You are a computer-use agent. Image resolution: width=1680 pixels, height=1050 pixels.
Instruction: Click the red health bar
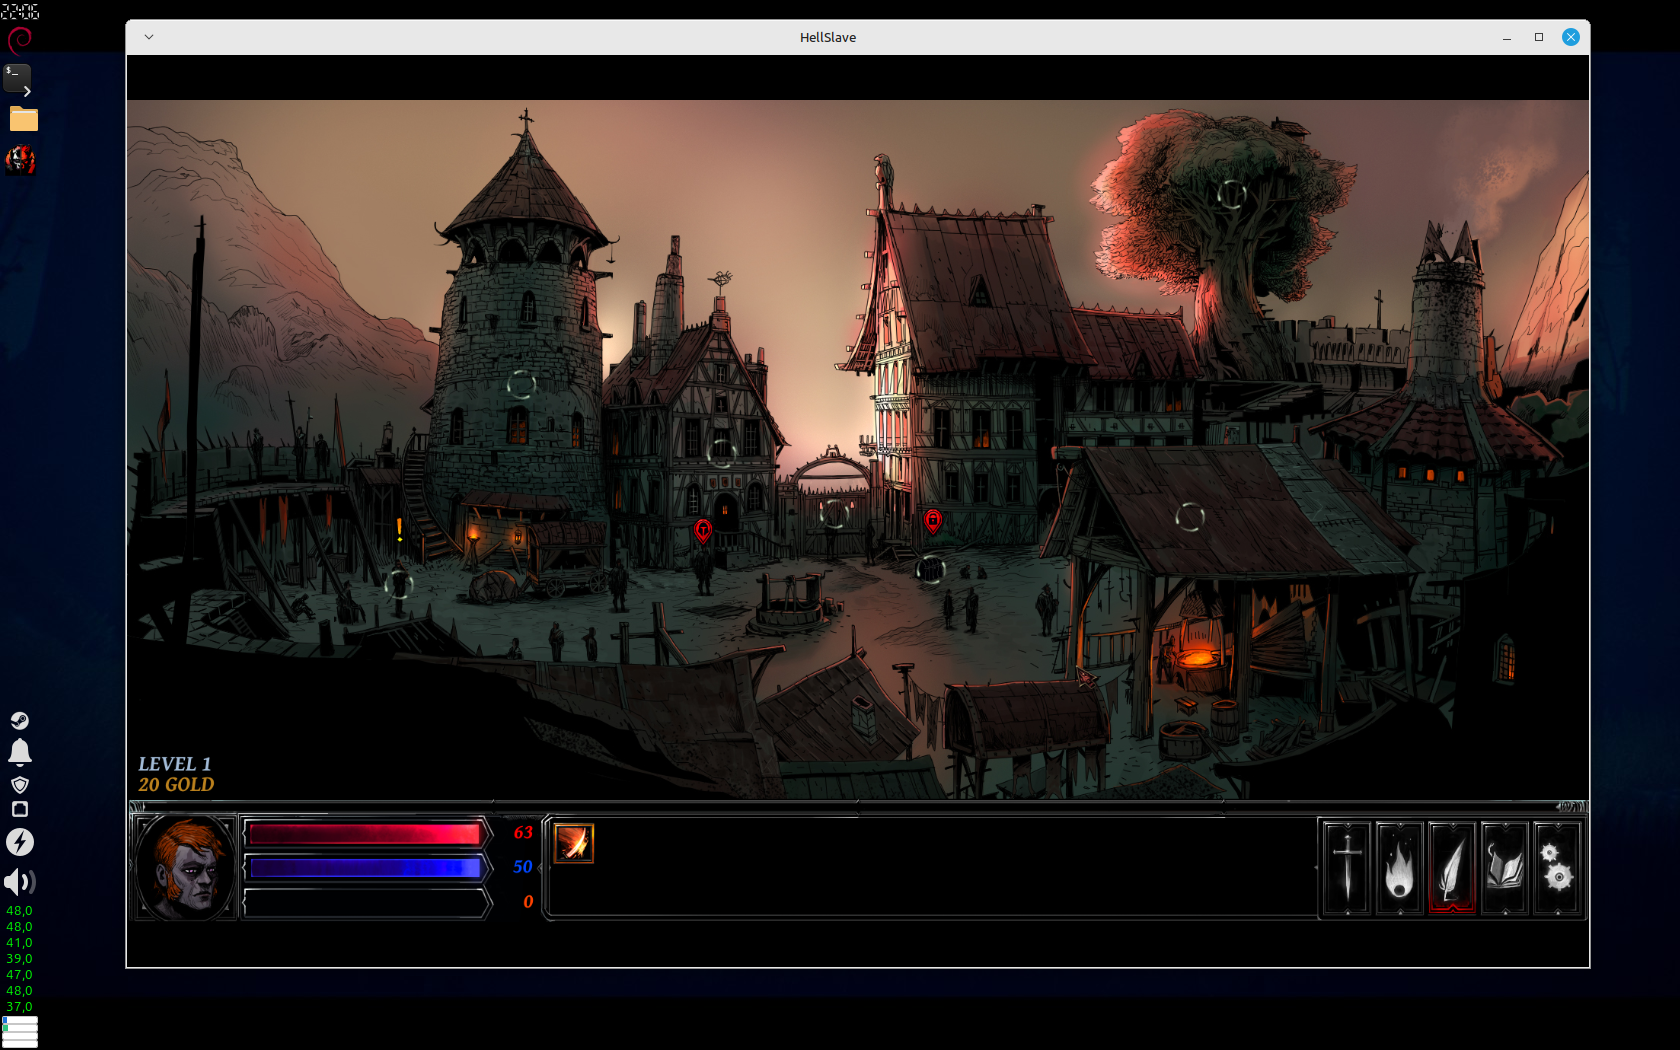(x=365, y=834)
